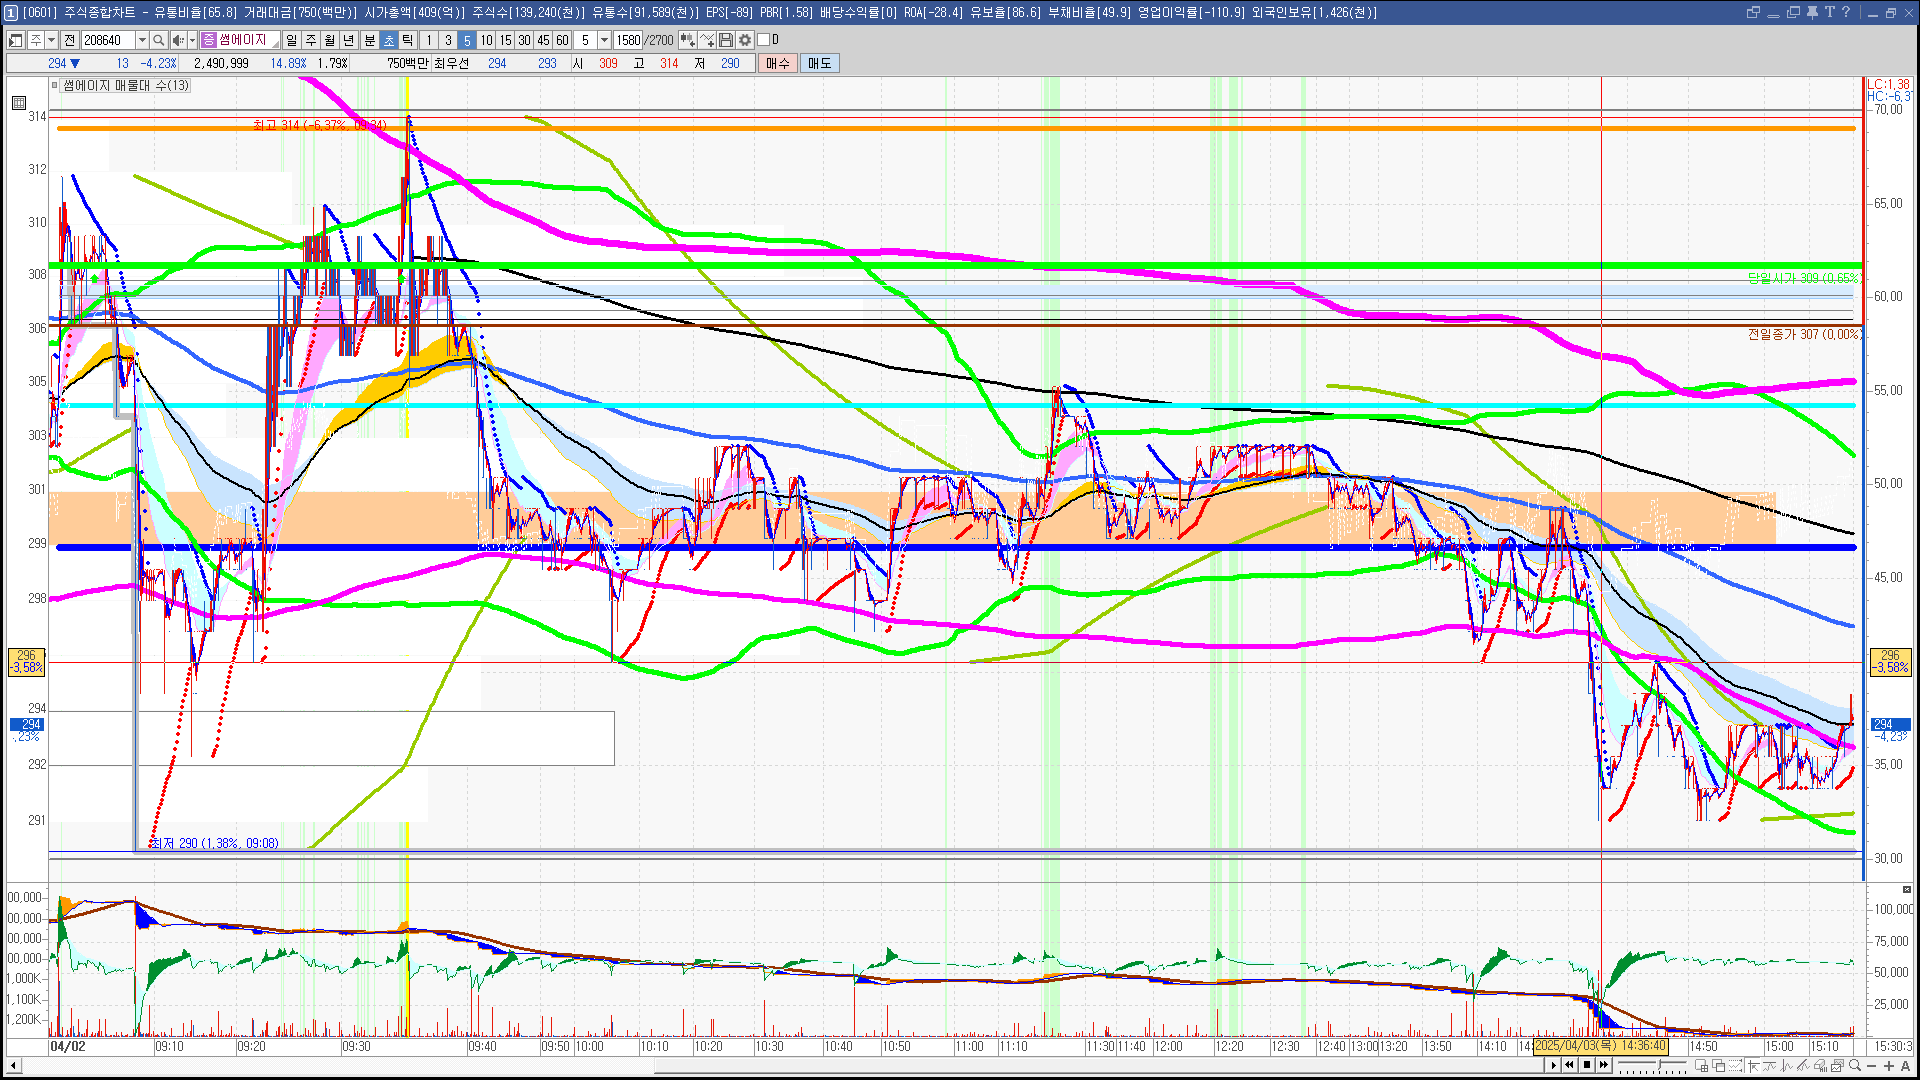Select the 10 interval button
Screen dimensions: 1920x1080
click(486, 40)
